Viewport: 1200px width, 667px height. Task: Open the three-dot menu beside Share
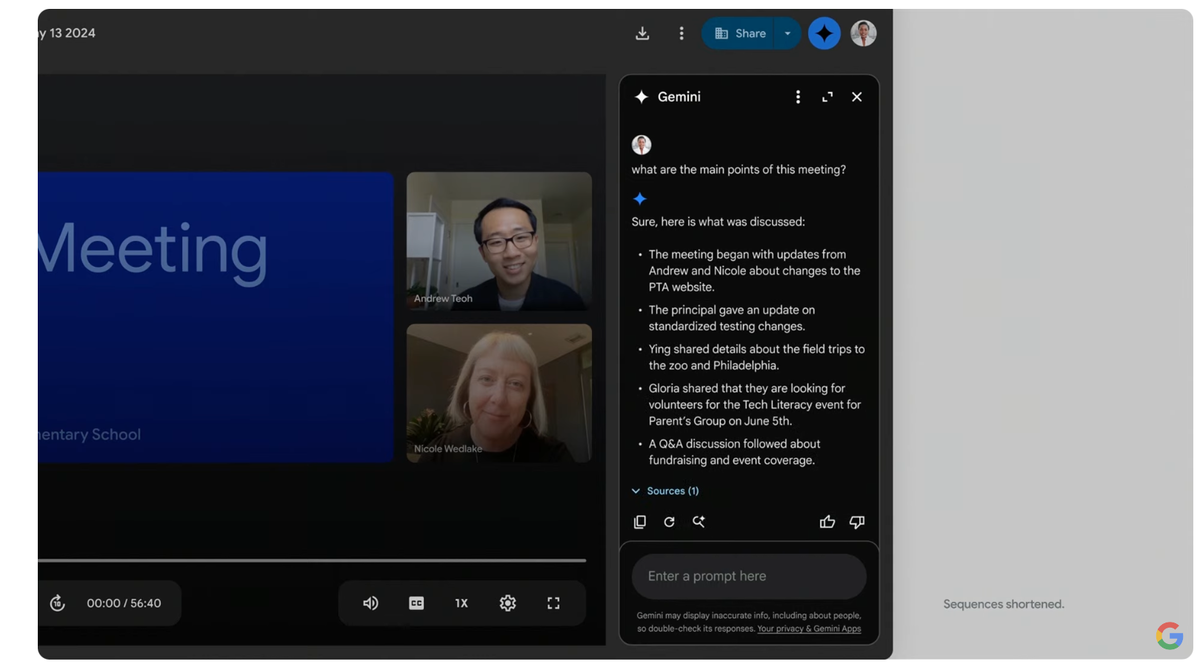681,33
